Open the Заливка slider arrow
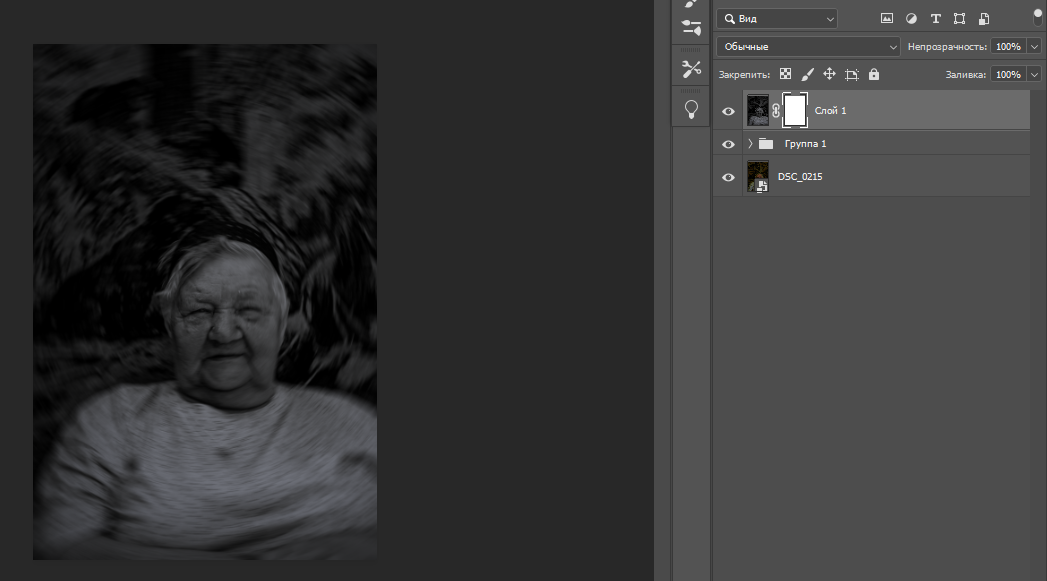The height and width of the screenshot is (581, 1047). click(x=1034, y=75)
